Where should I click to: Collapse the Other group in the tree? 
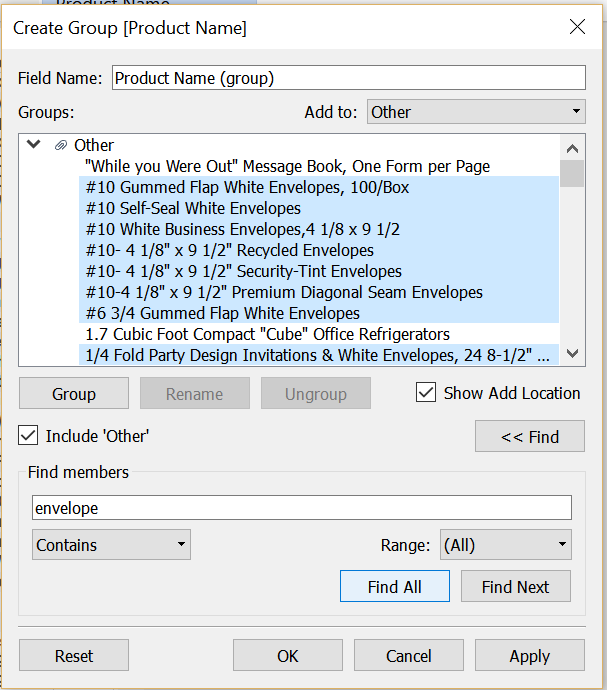point(34,145)
